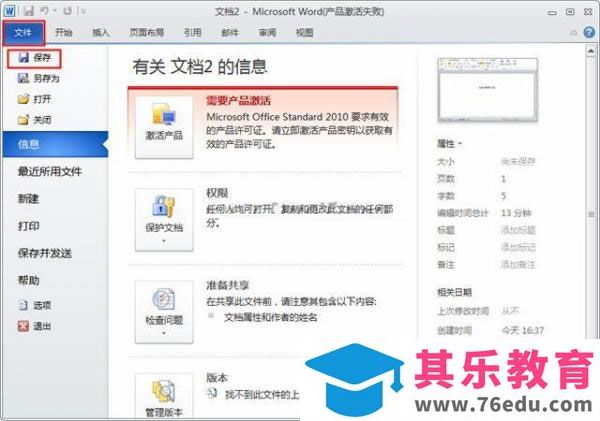Click 退出 to exit Word
600x421 pixels.
(34, 326)
